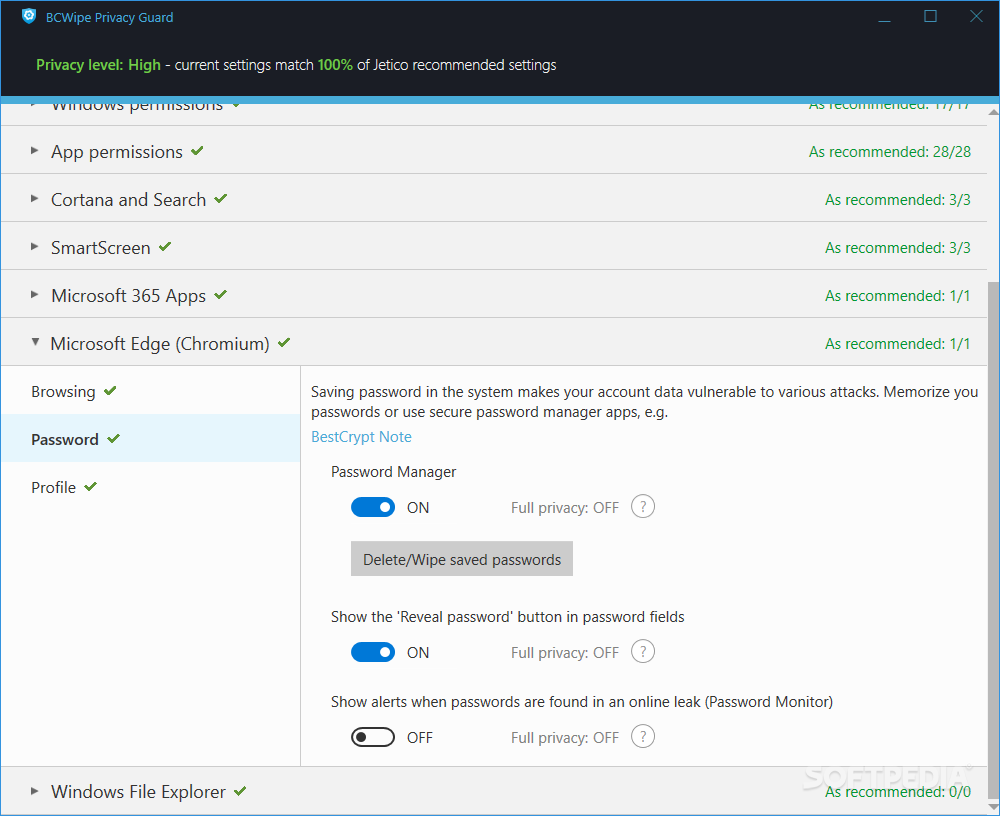Click 'Full privacy: OFF' under Reveal password setting
The height and width of the screenshot is (816, 1000).
564,653
